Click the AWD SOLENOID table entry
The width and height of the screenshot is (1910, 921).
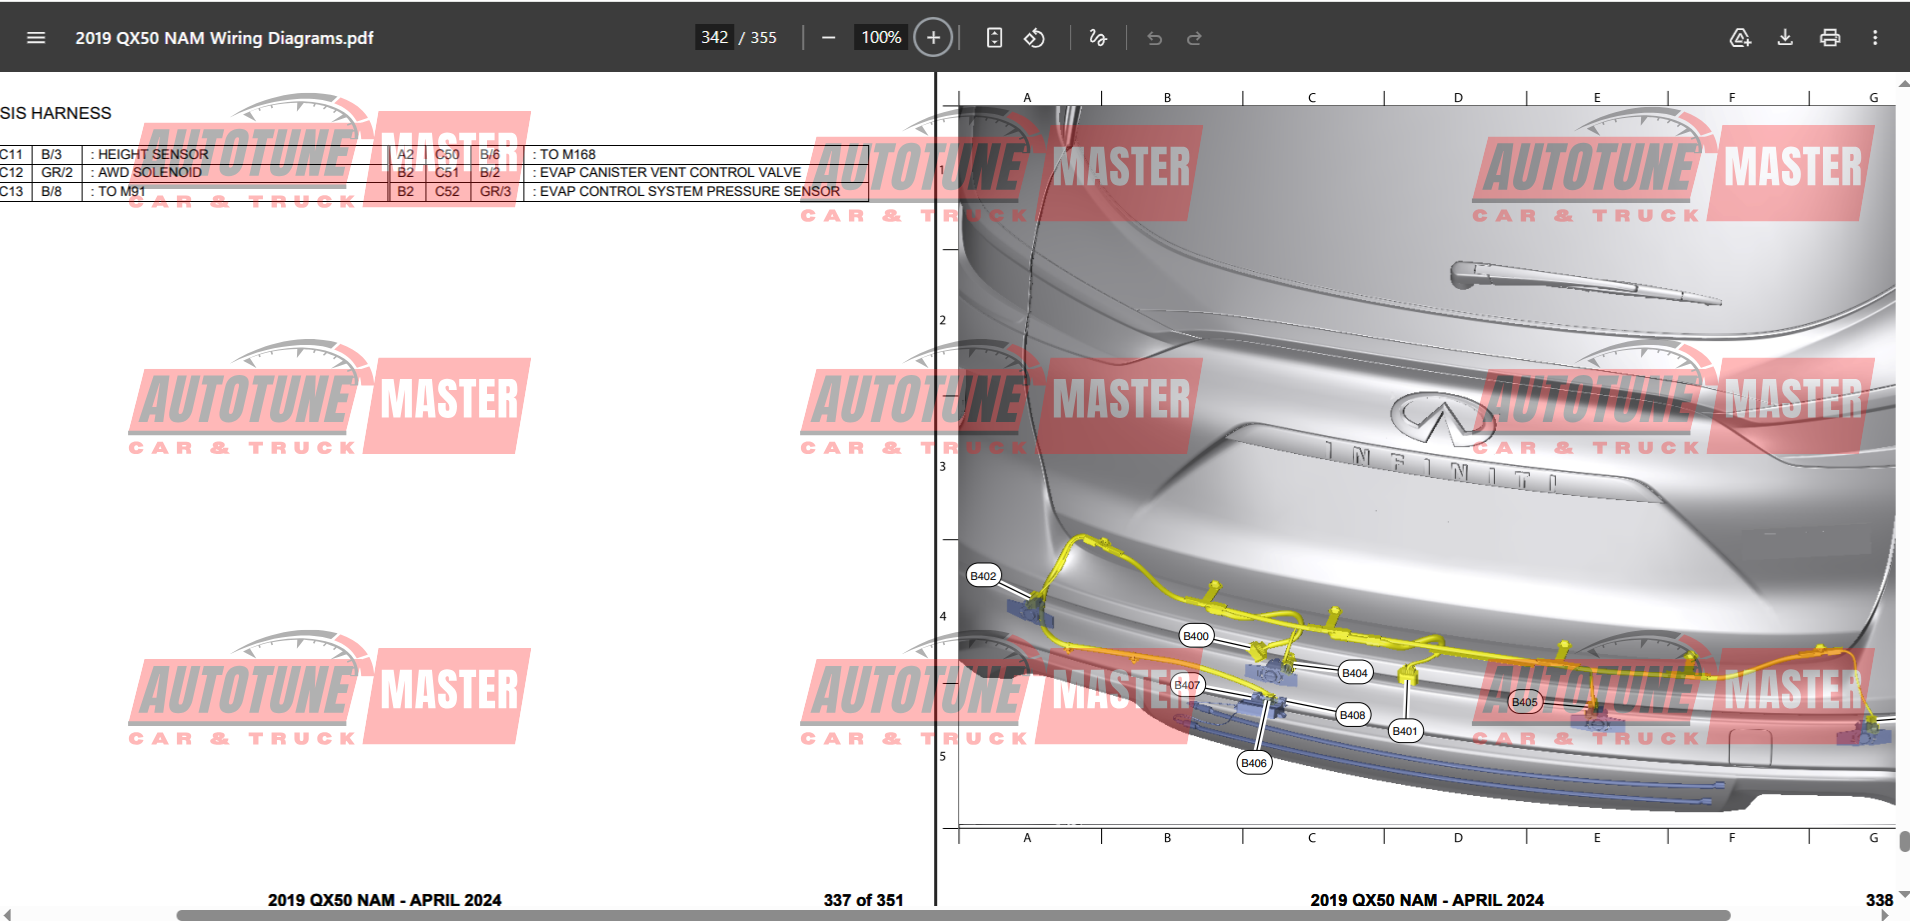[x=149, y=172]
